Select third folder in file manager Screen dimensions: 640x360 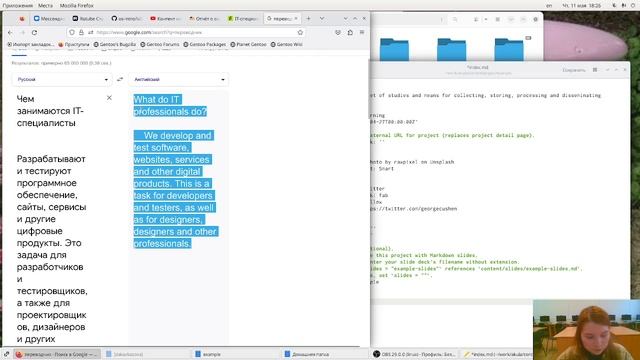click(x=509, y=49)
